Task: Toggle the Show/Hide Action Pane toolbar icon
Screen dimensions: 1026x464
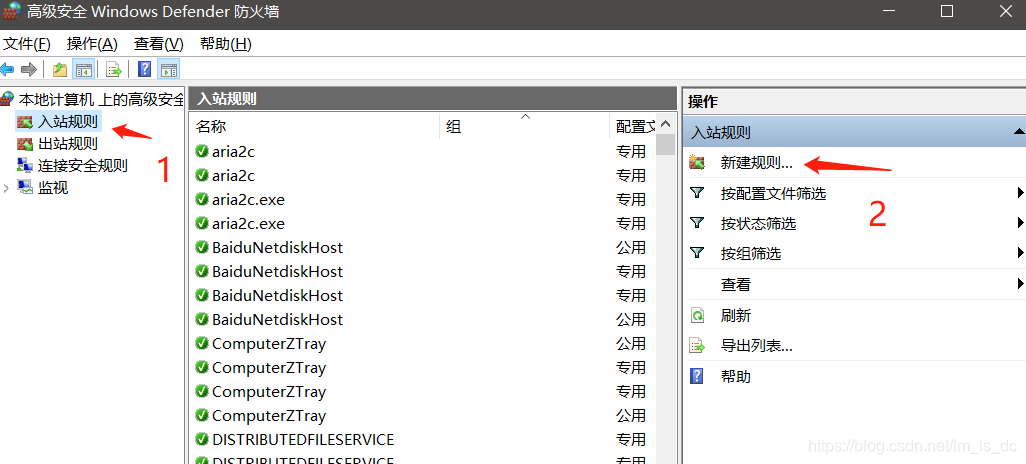Action: 168,69
